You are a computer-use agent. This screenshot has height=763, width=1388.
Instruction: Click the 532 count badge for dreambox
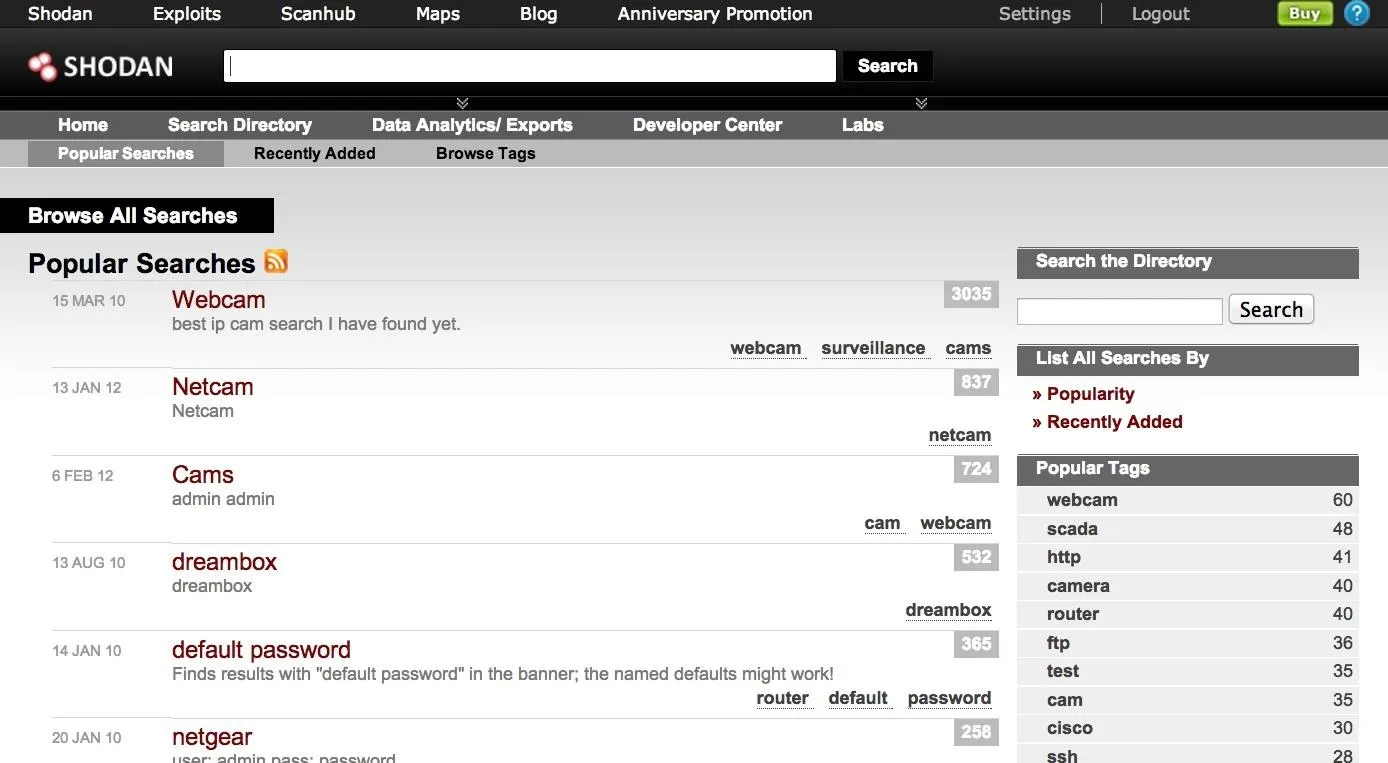(x=976, y=557)
